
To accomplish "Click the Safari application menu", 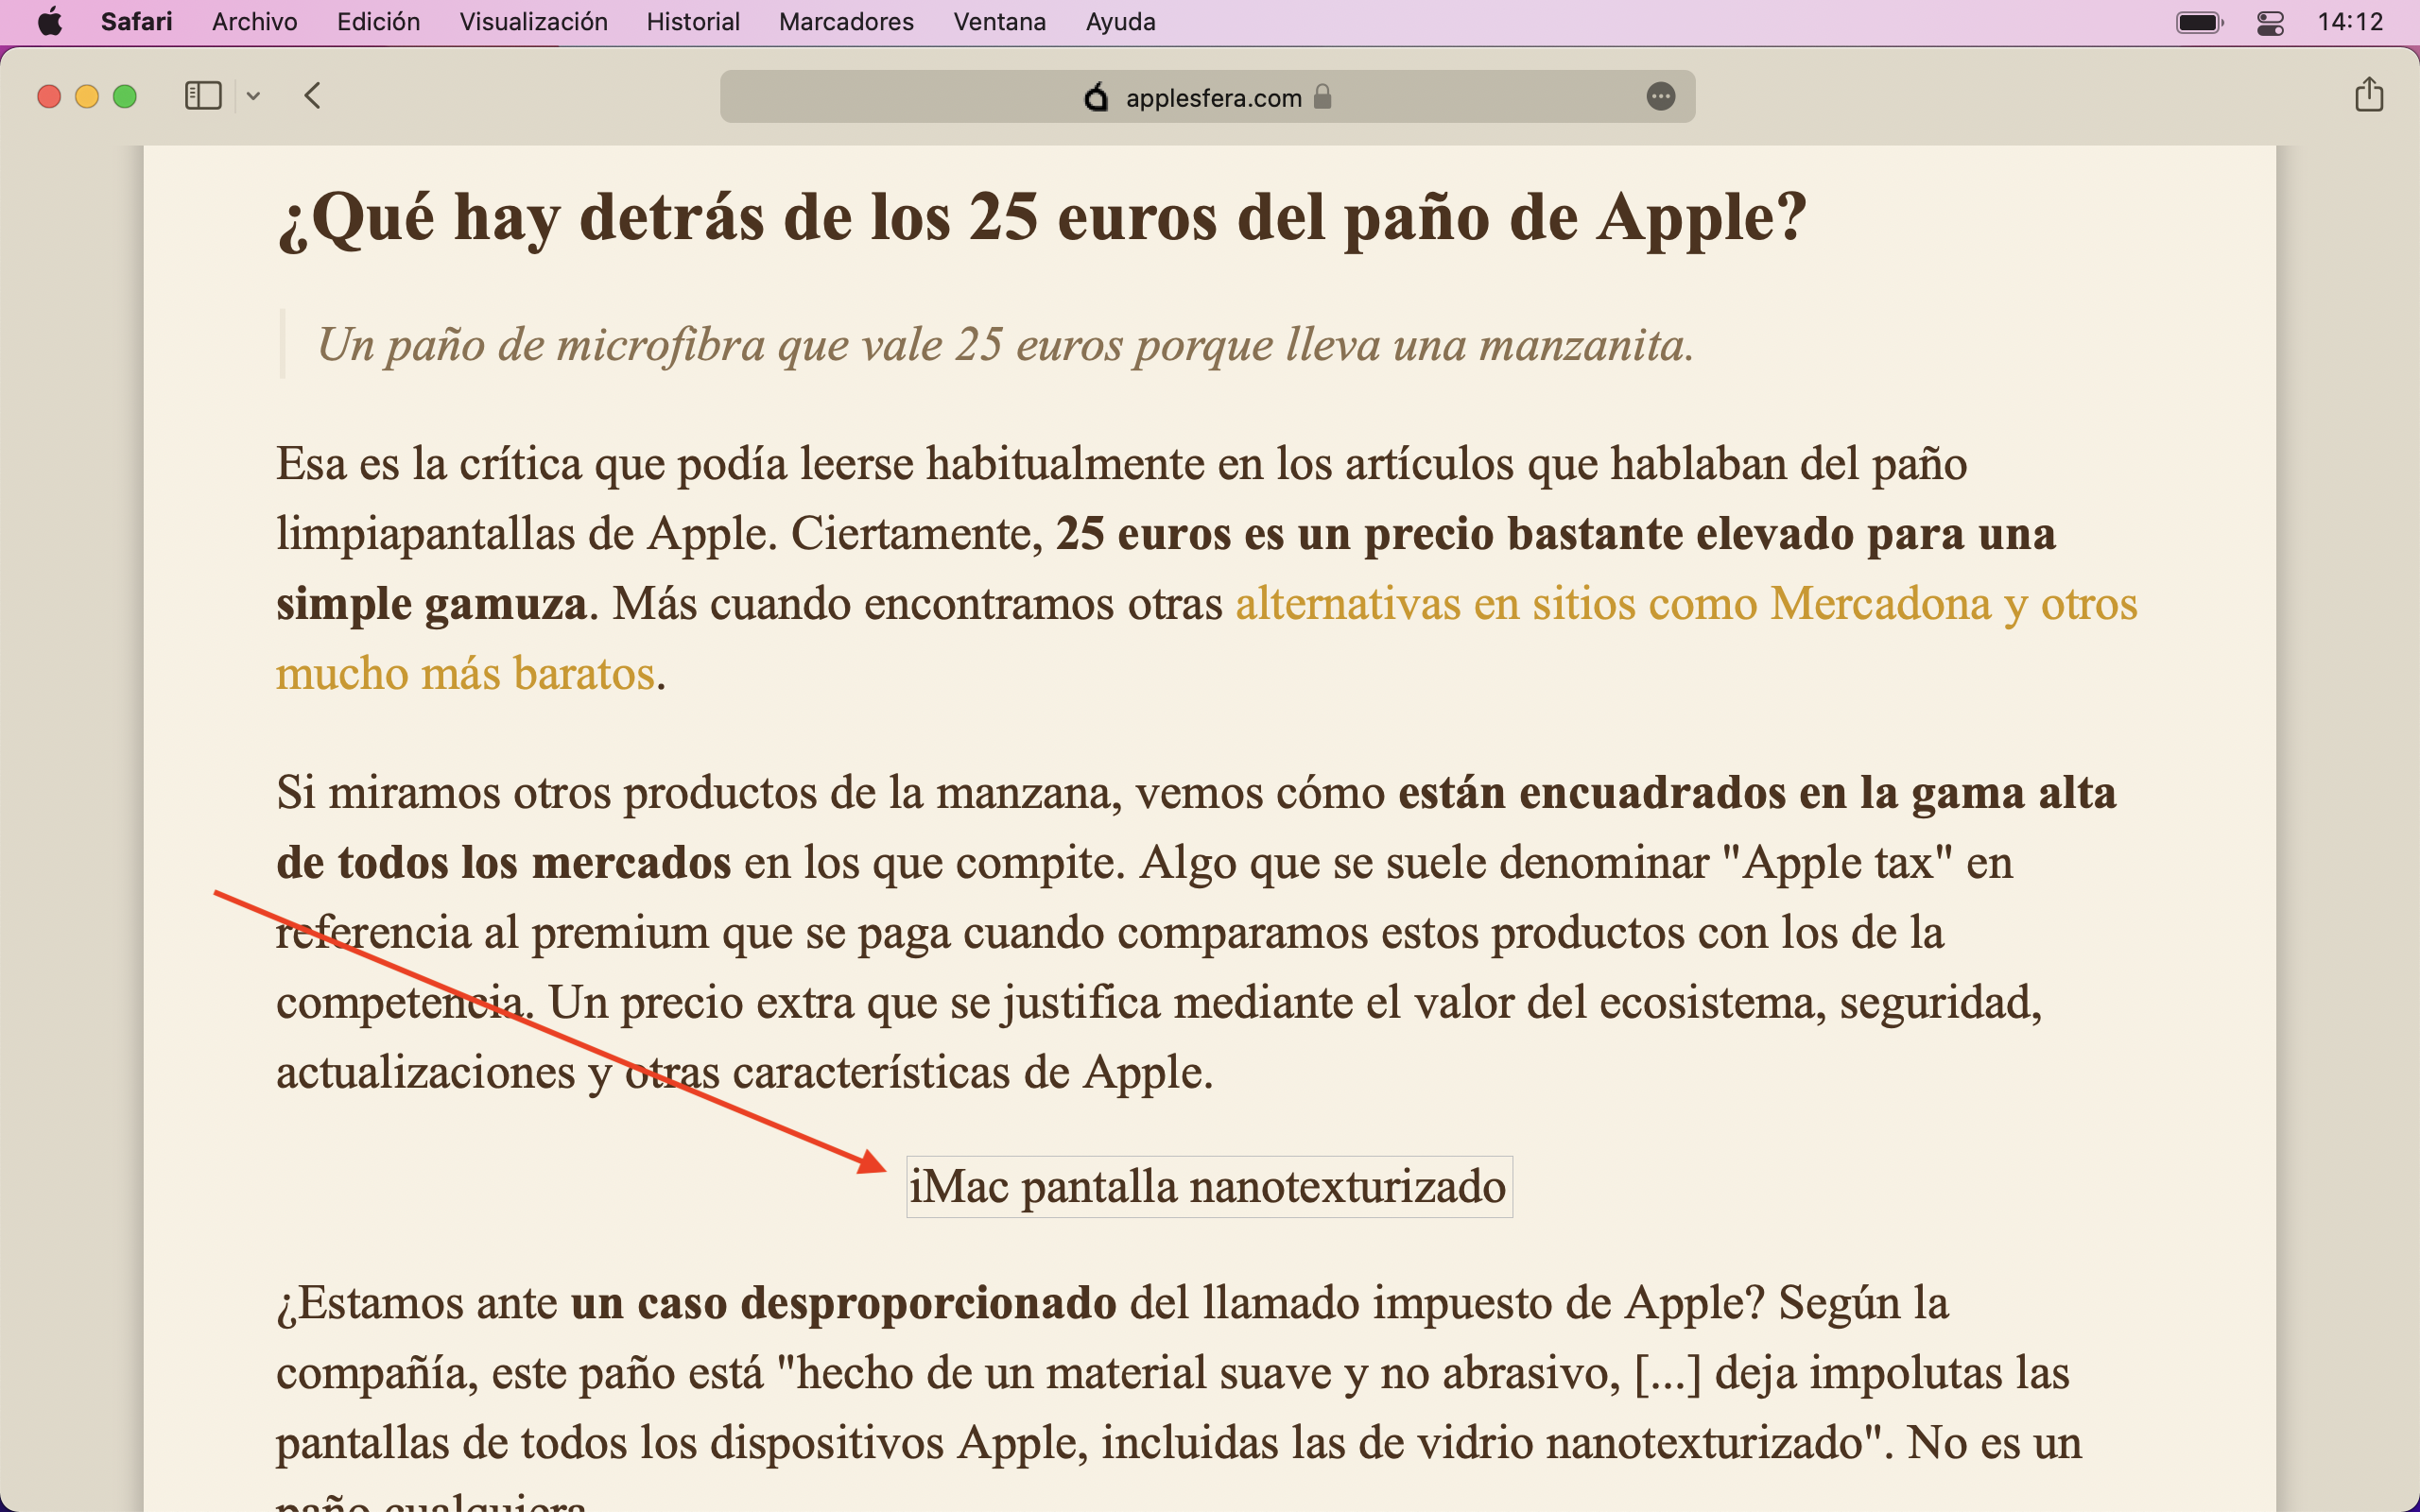I will click(136, 22).
